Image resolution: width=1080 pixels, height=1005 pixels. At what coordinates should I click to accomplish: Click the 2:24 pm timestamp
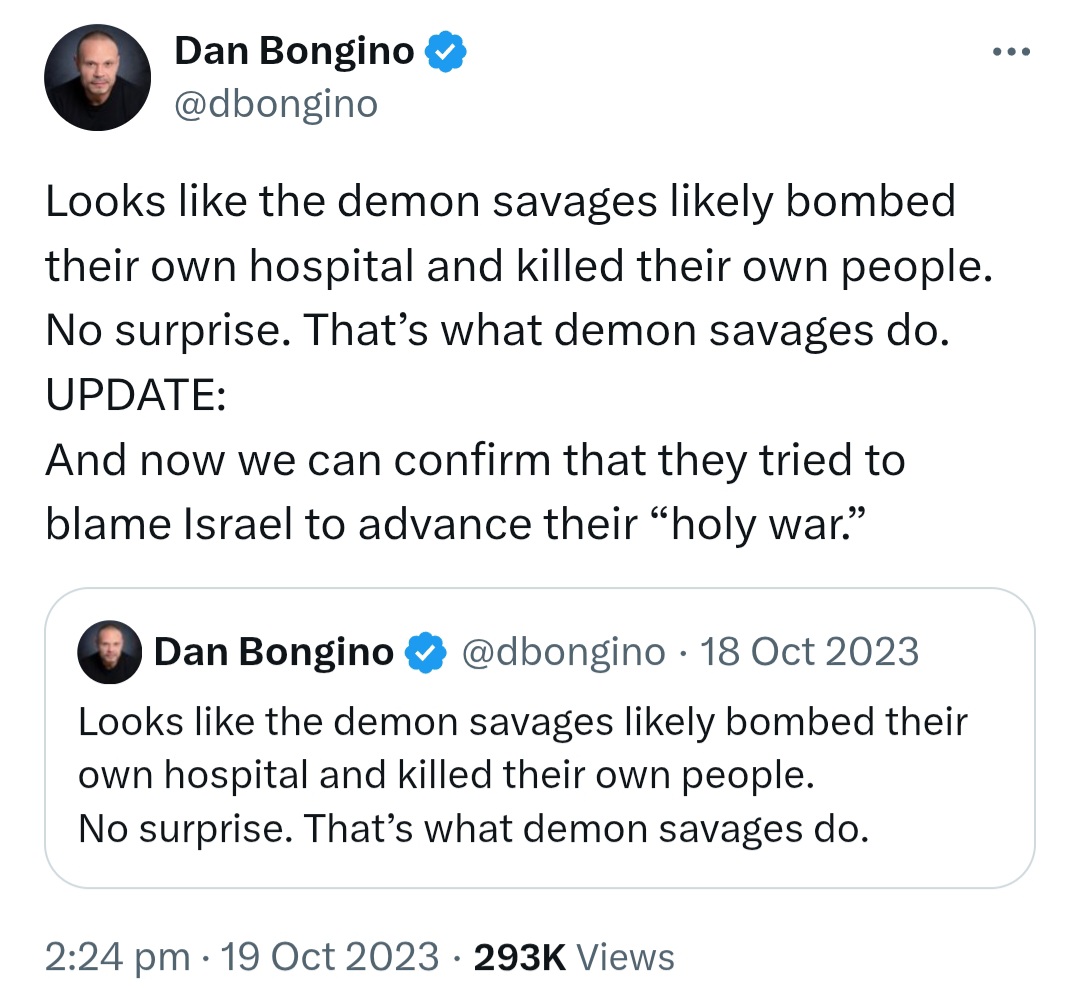[x=118, y=957]
